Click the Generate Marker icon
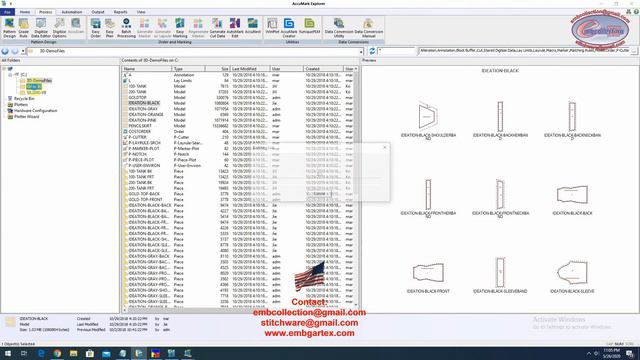Screen dimensions: 640x360 point(144,28)
